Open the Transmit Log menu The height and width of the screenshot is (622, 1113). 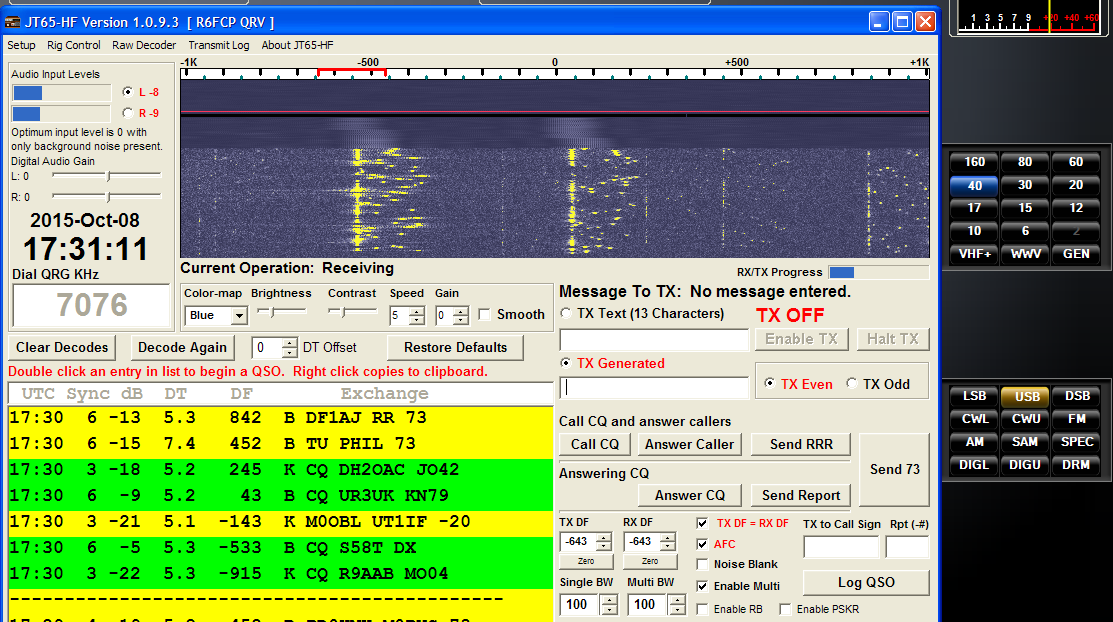[218, 45]
